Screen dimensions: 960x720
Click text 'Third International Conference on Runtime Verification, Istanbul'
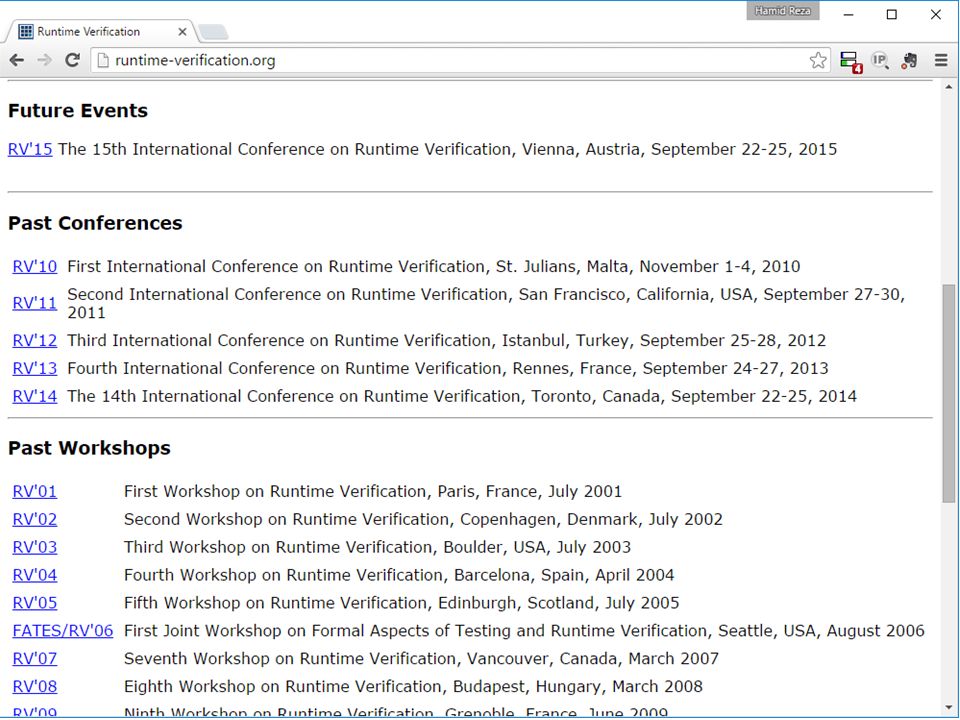(x=316, y=340)
